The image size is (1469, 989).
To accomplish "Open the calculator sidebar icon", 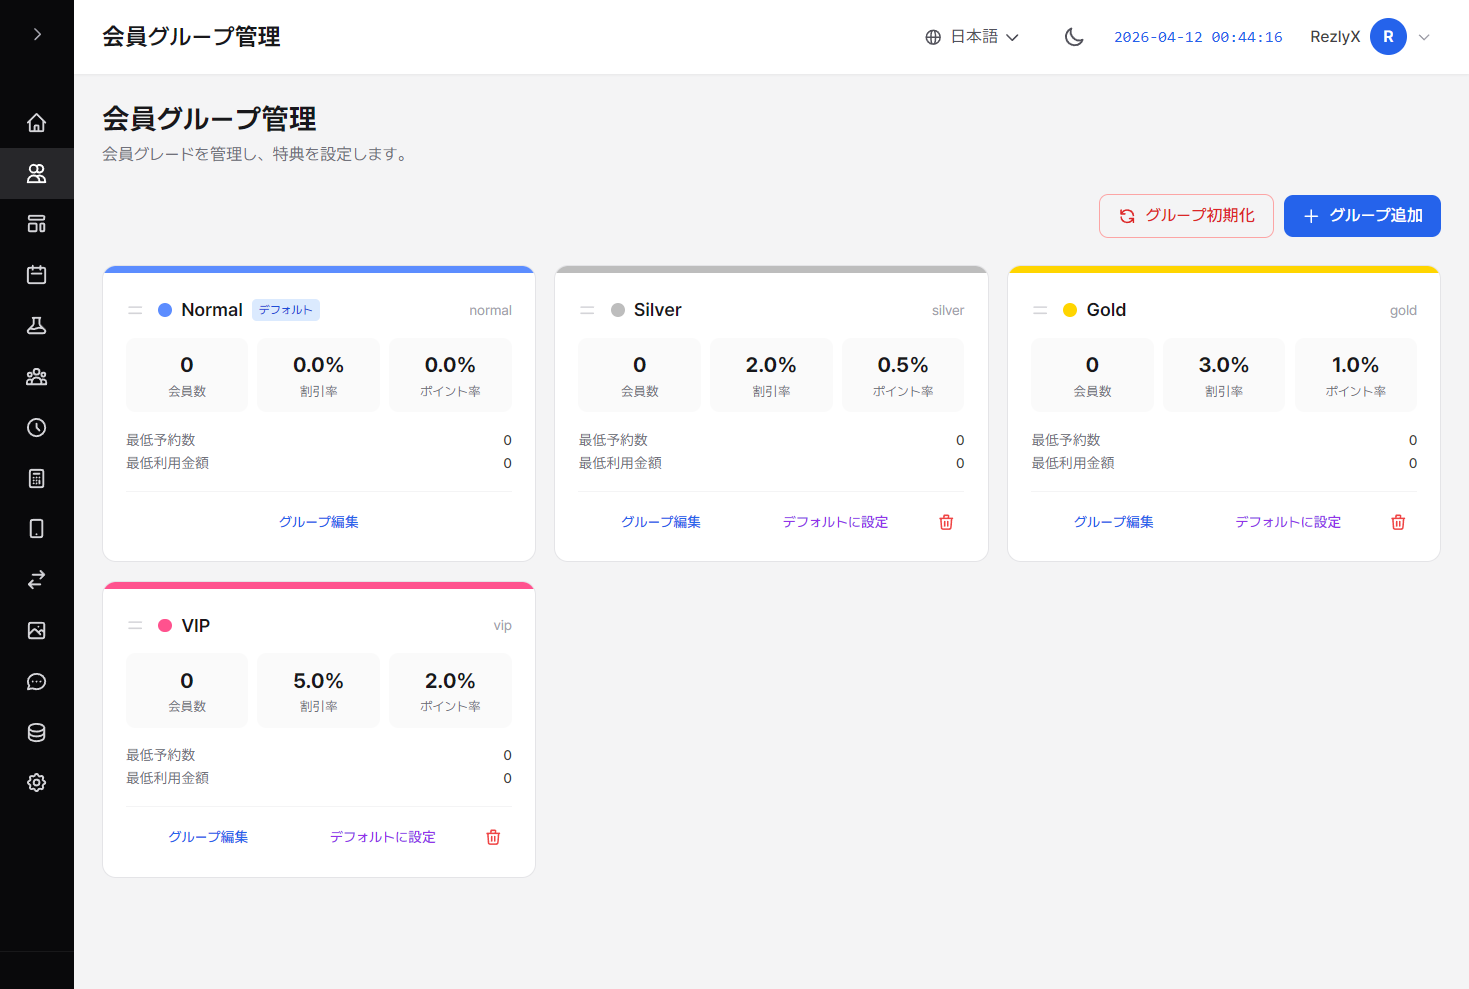I will tap(37, 478).
